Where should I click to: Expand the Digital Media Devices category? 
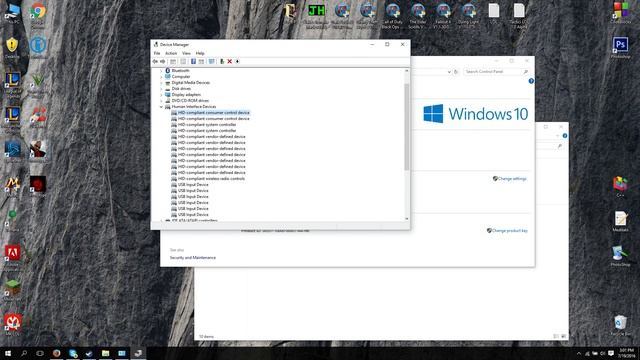pos(161,83)
